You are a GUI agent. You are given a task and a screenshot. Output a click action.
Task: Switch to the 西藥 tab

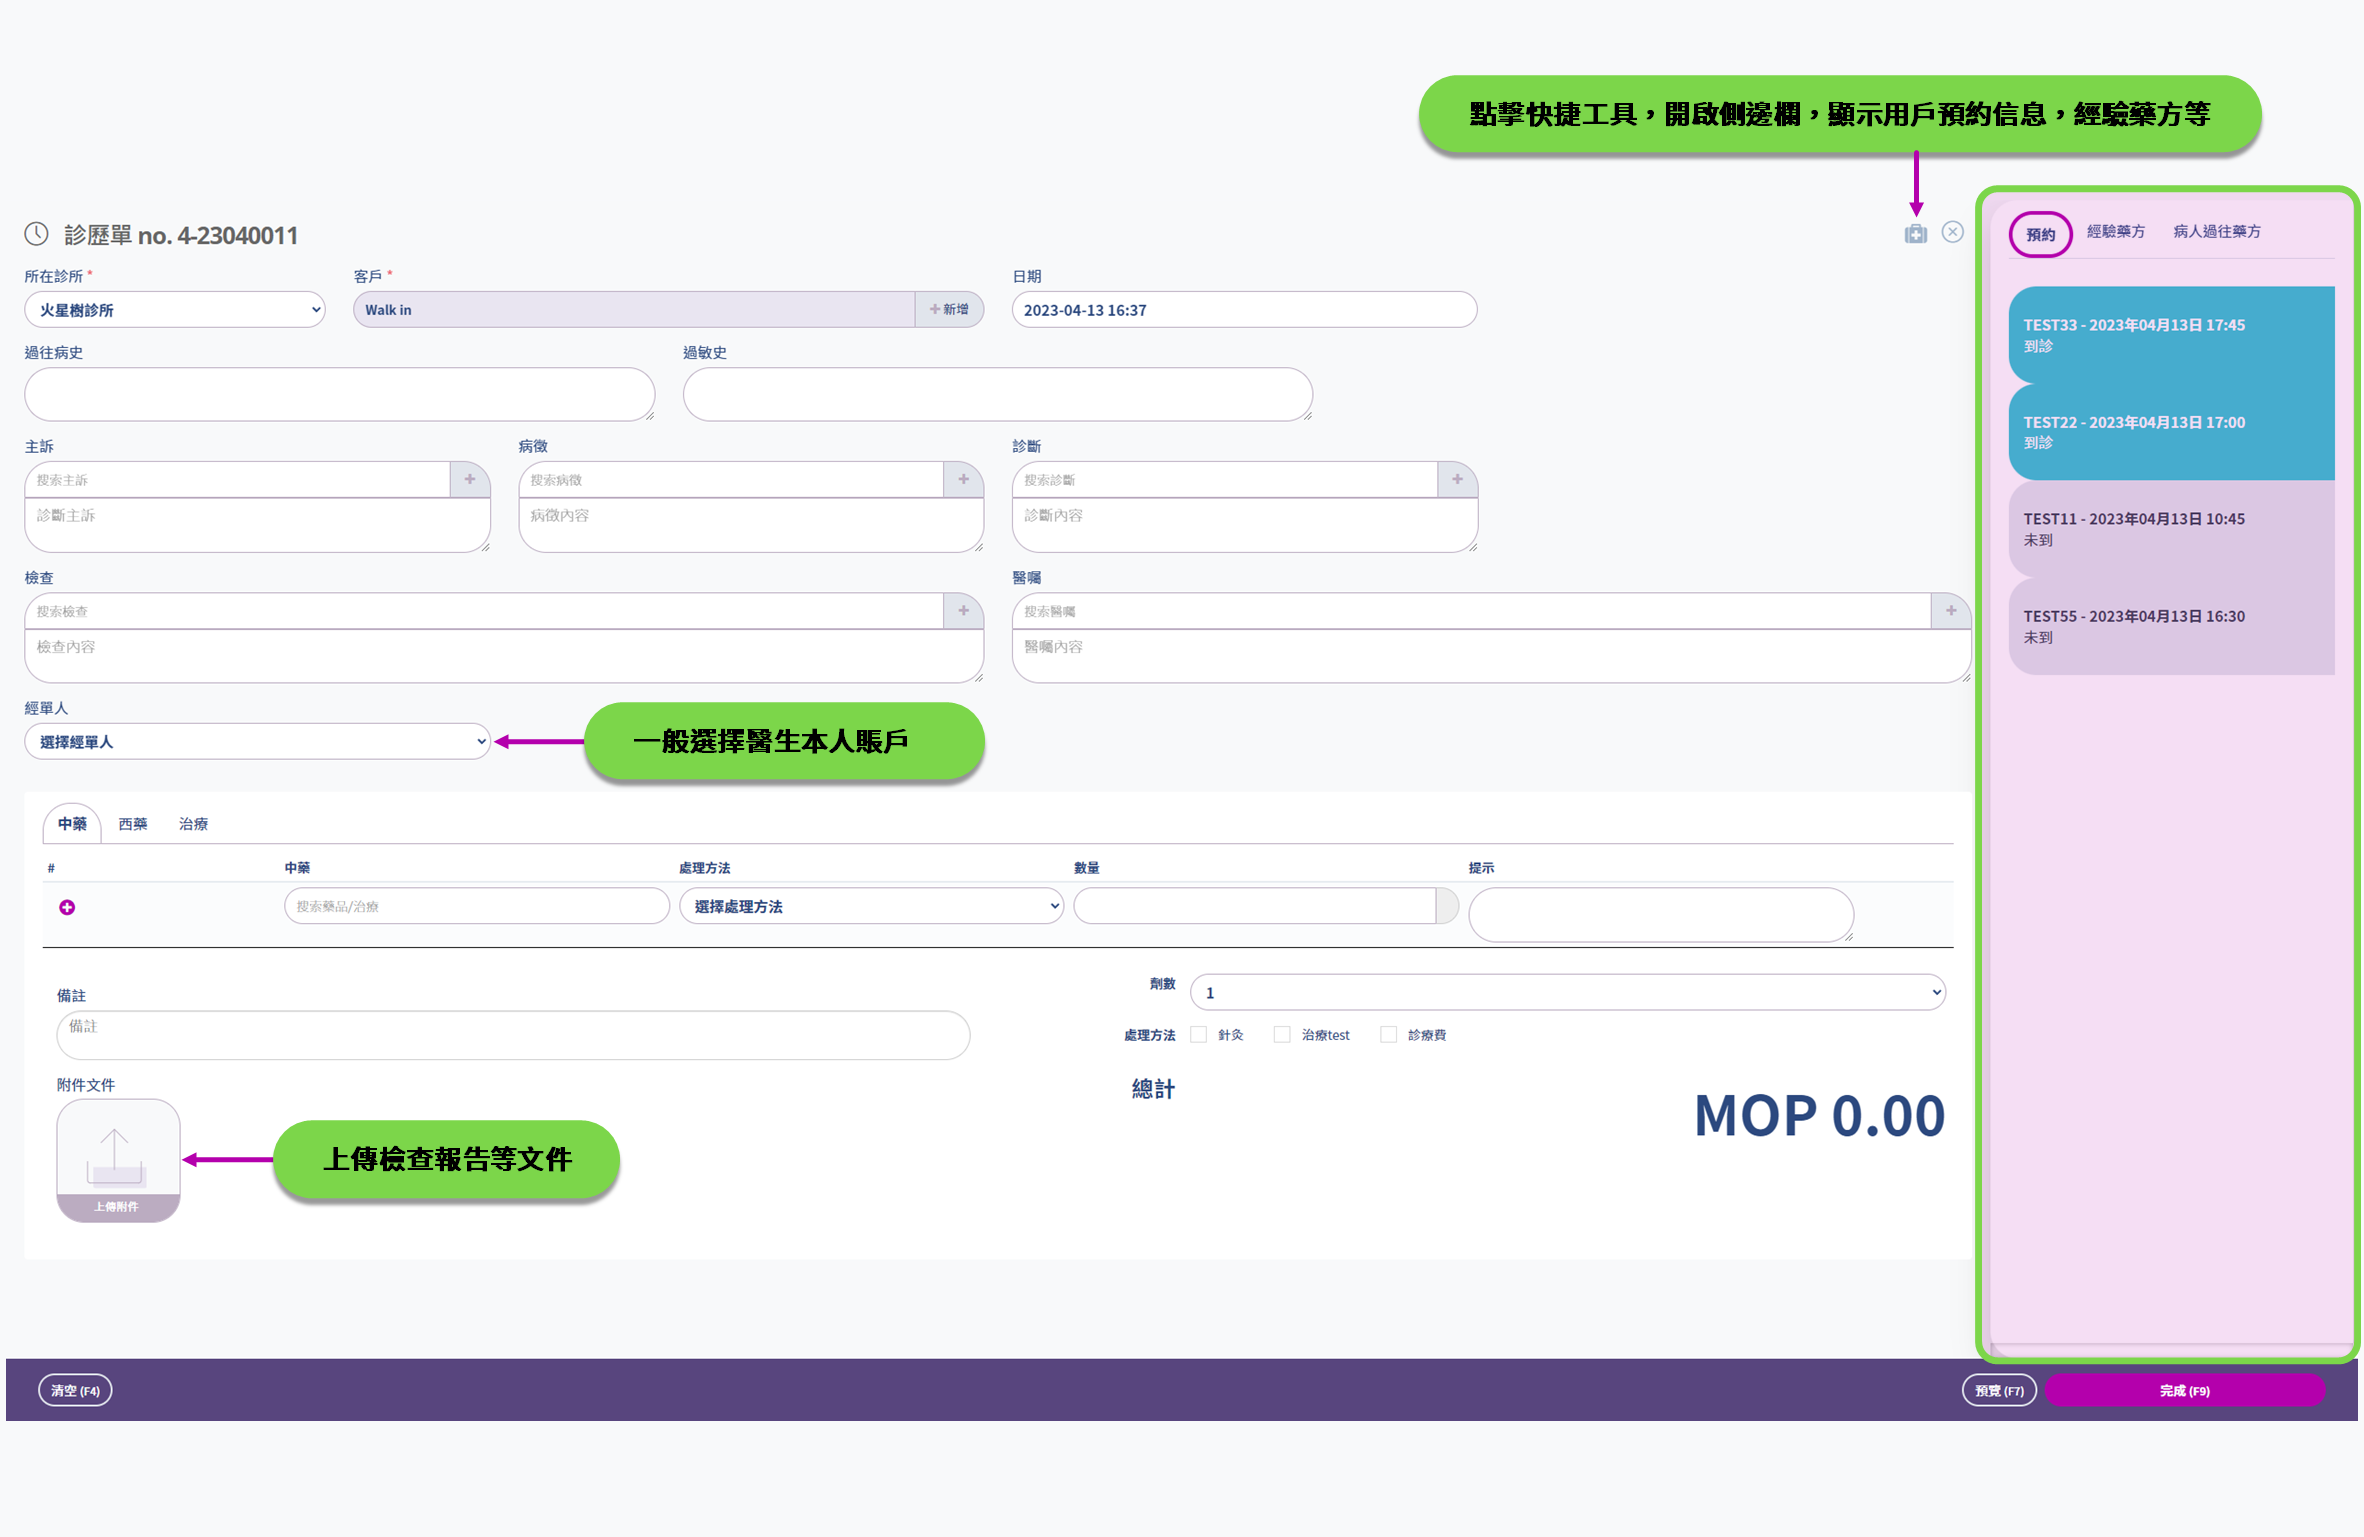[x=132, y=824]
